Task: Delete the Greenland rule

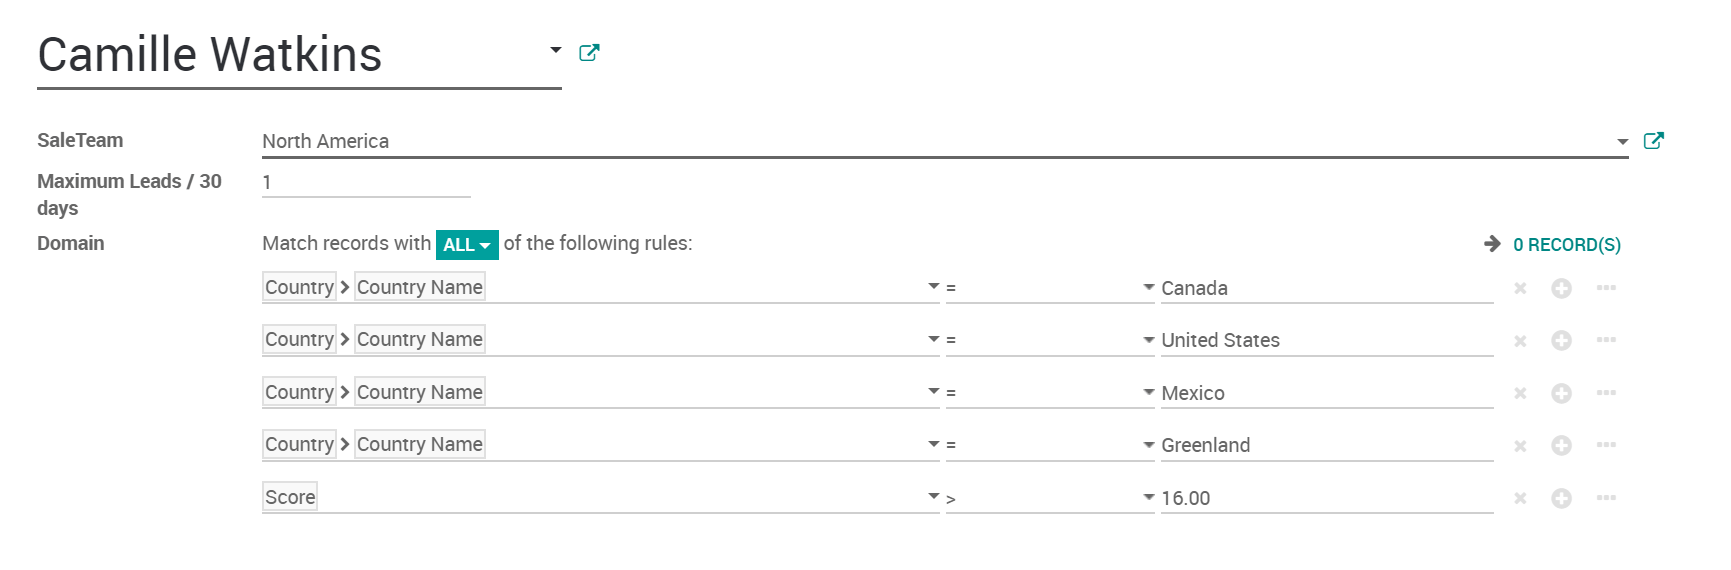Action: click(1520, 446)
